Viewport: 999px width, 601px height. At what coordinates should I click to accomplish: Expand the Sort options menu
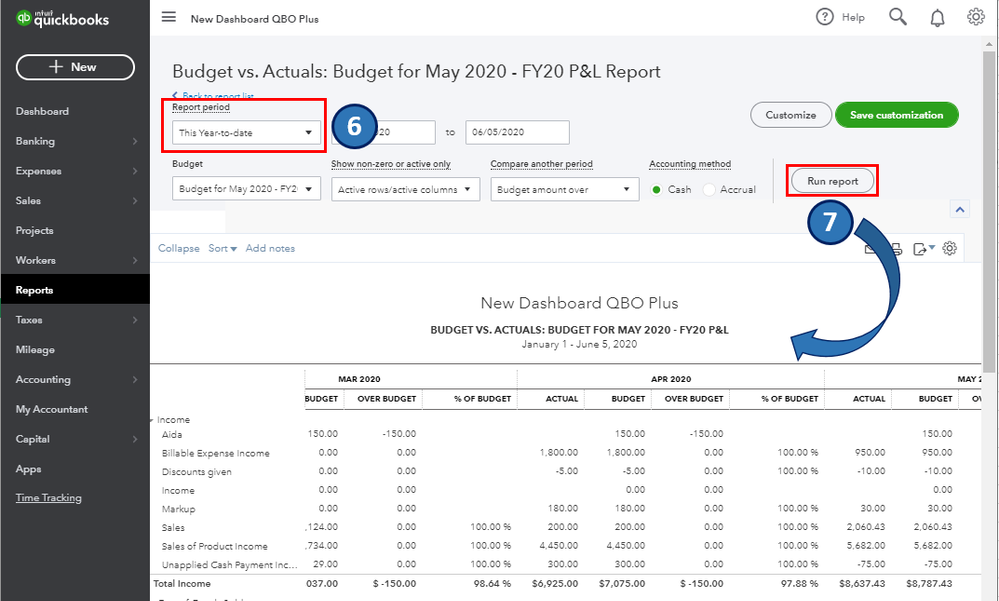pyautogui.click(x=222, y=248)
